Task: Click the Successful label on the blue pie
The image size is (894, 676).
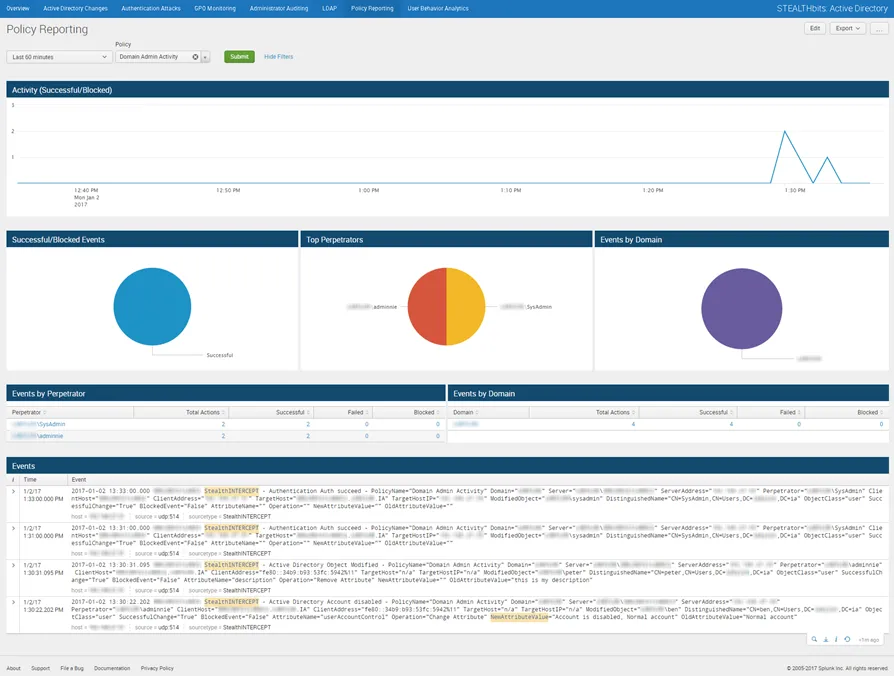Action: [x=220, y=355]
